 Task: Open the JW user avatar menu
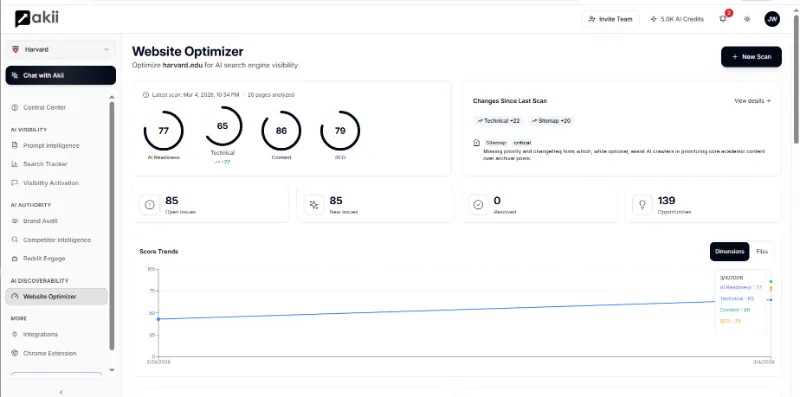[772, 19]
